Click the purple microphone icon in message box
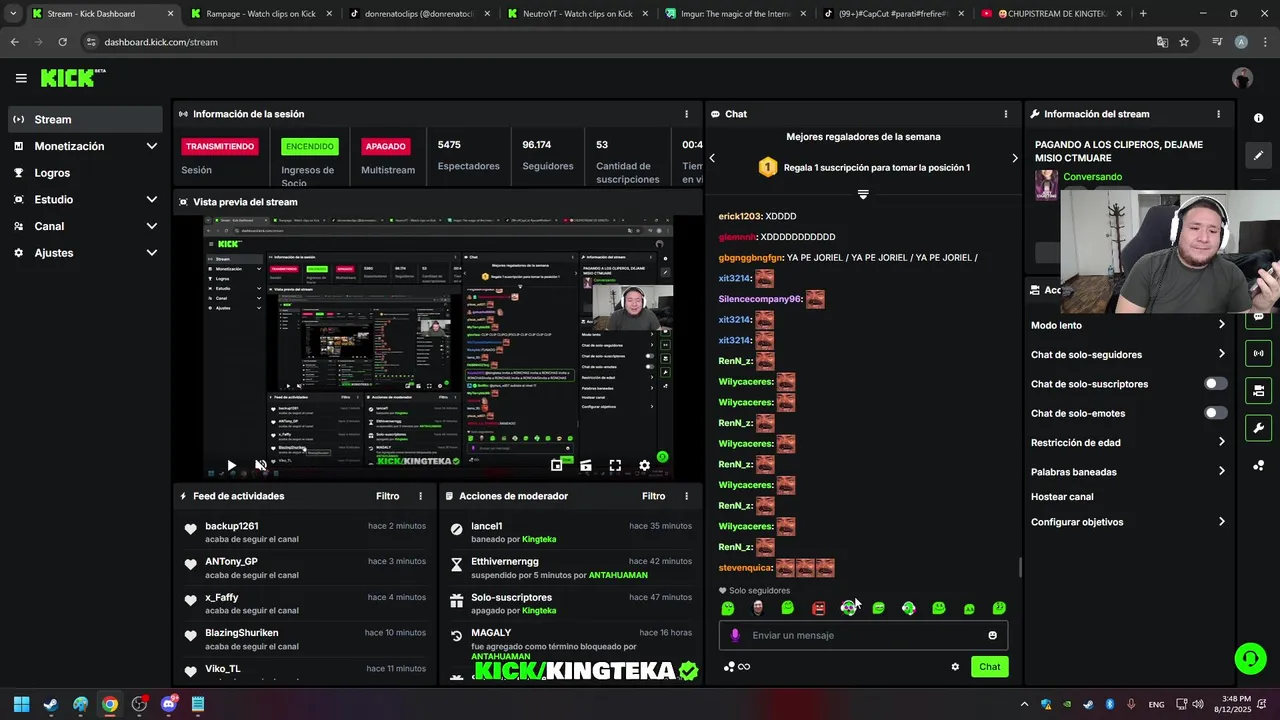 point(735,635)
